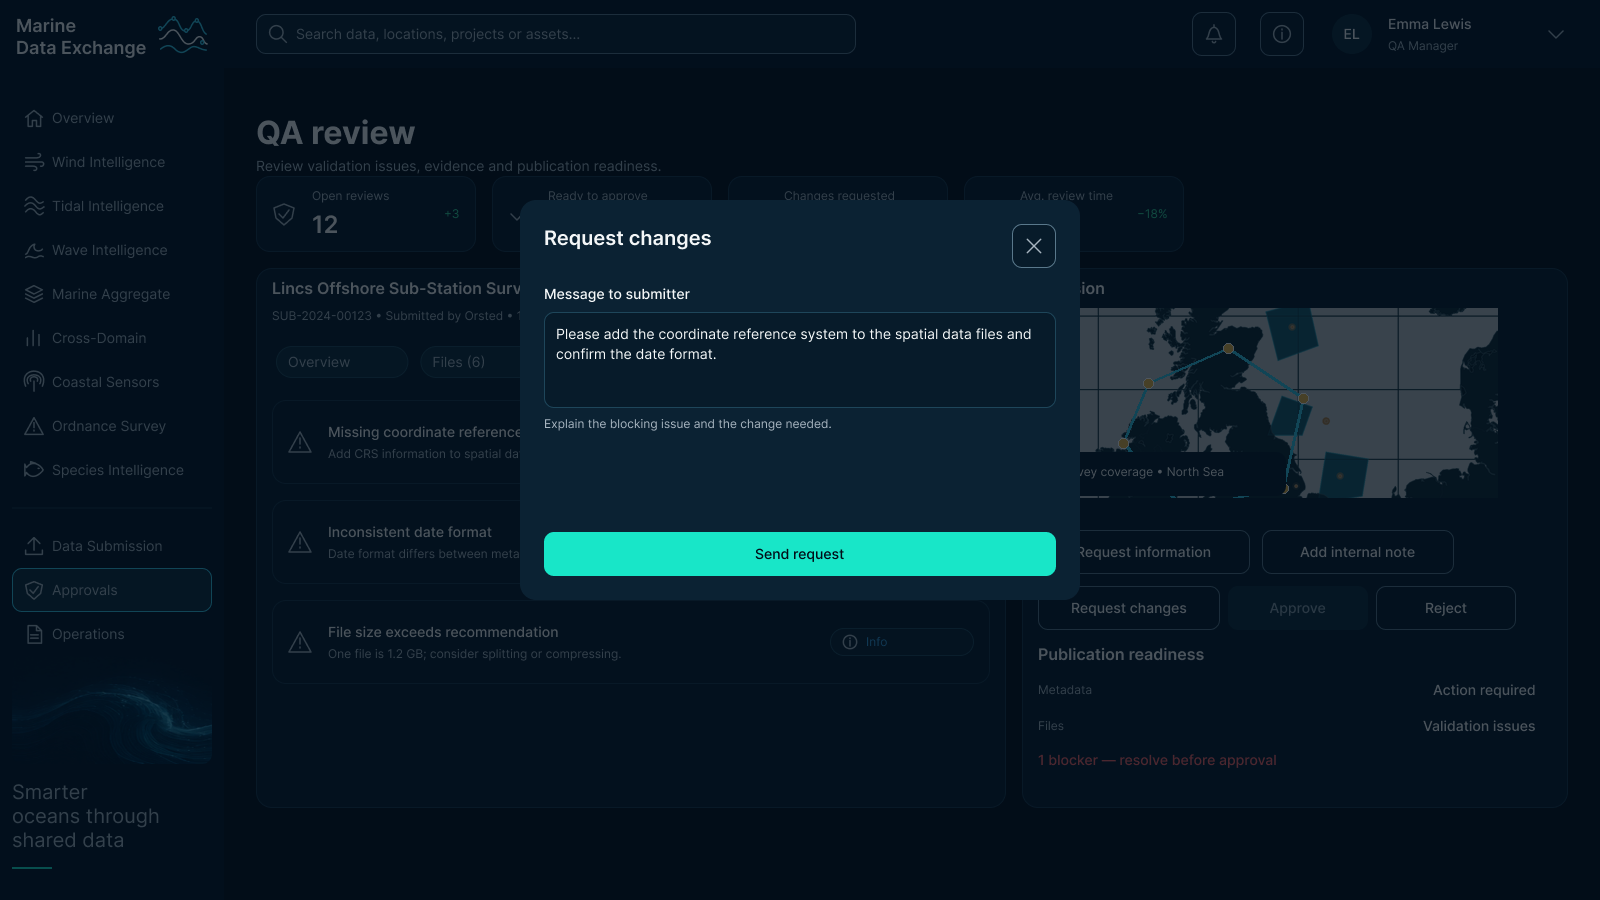The width and height of the screenshot is (1600, 900).
Task: Click Coastal Sensors signal icon
Action: click(34, 382)
